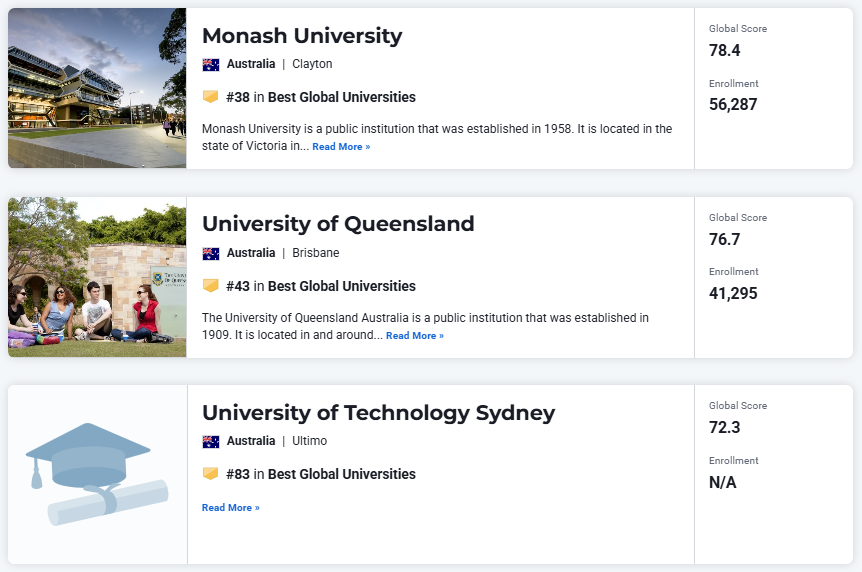Click Read More for Monash University
862x572 pixels.
click(341, 147)
